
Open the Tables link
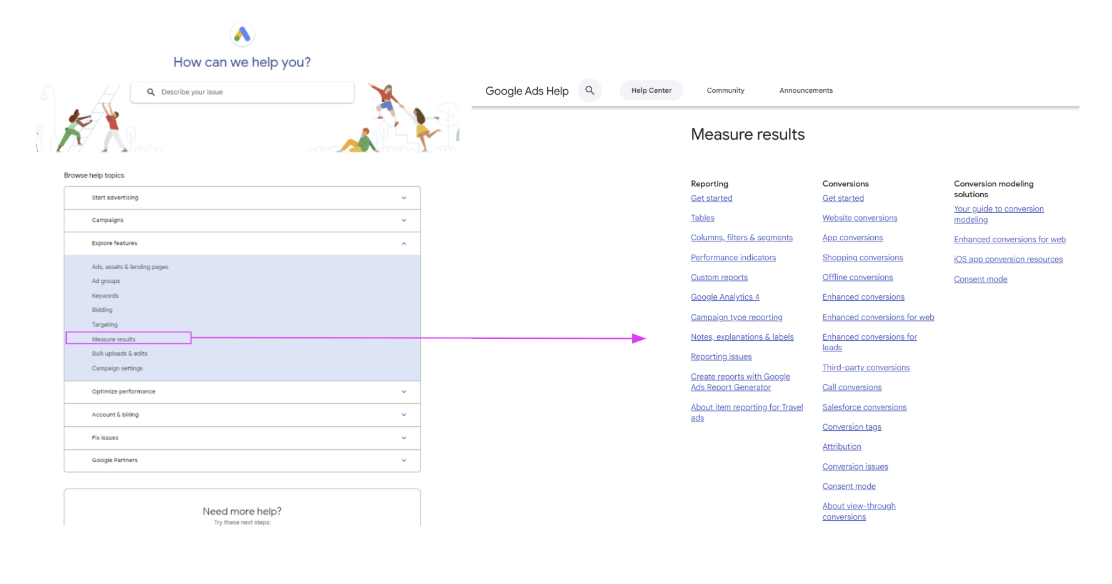coord(702,218)
